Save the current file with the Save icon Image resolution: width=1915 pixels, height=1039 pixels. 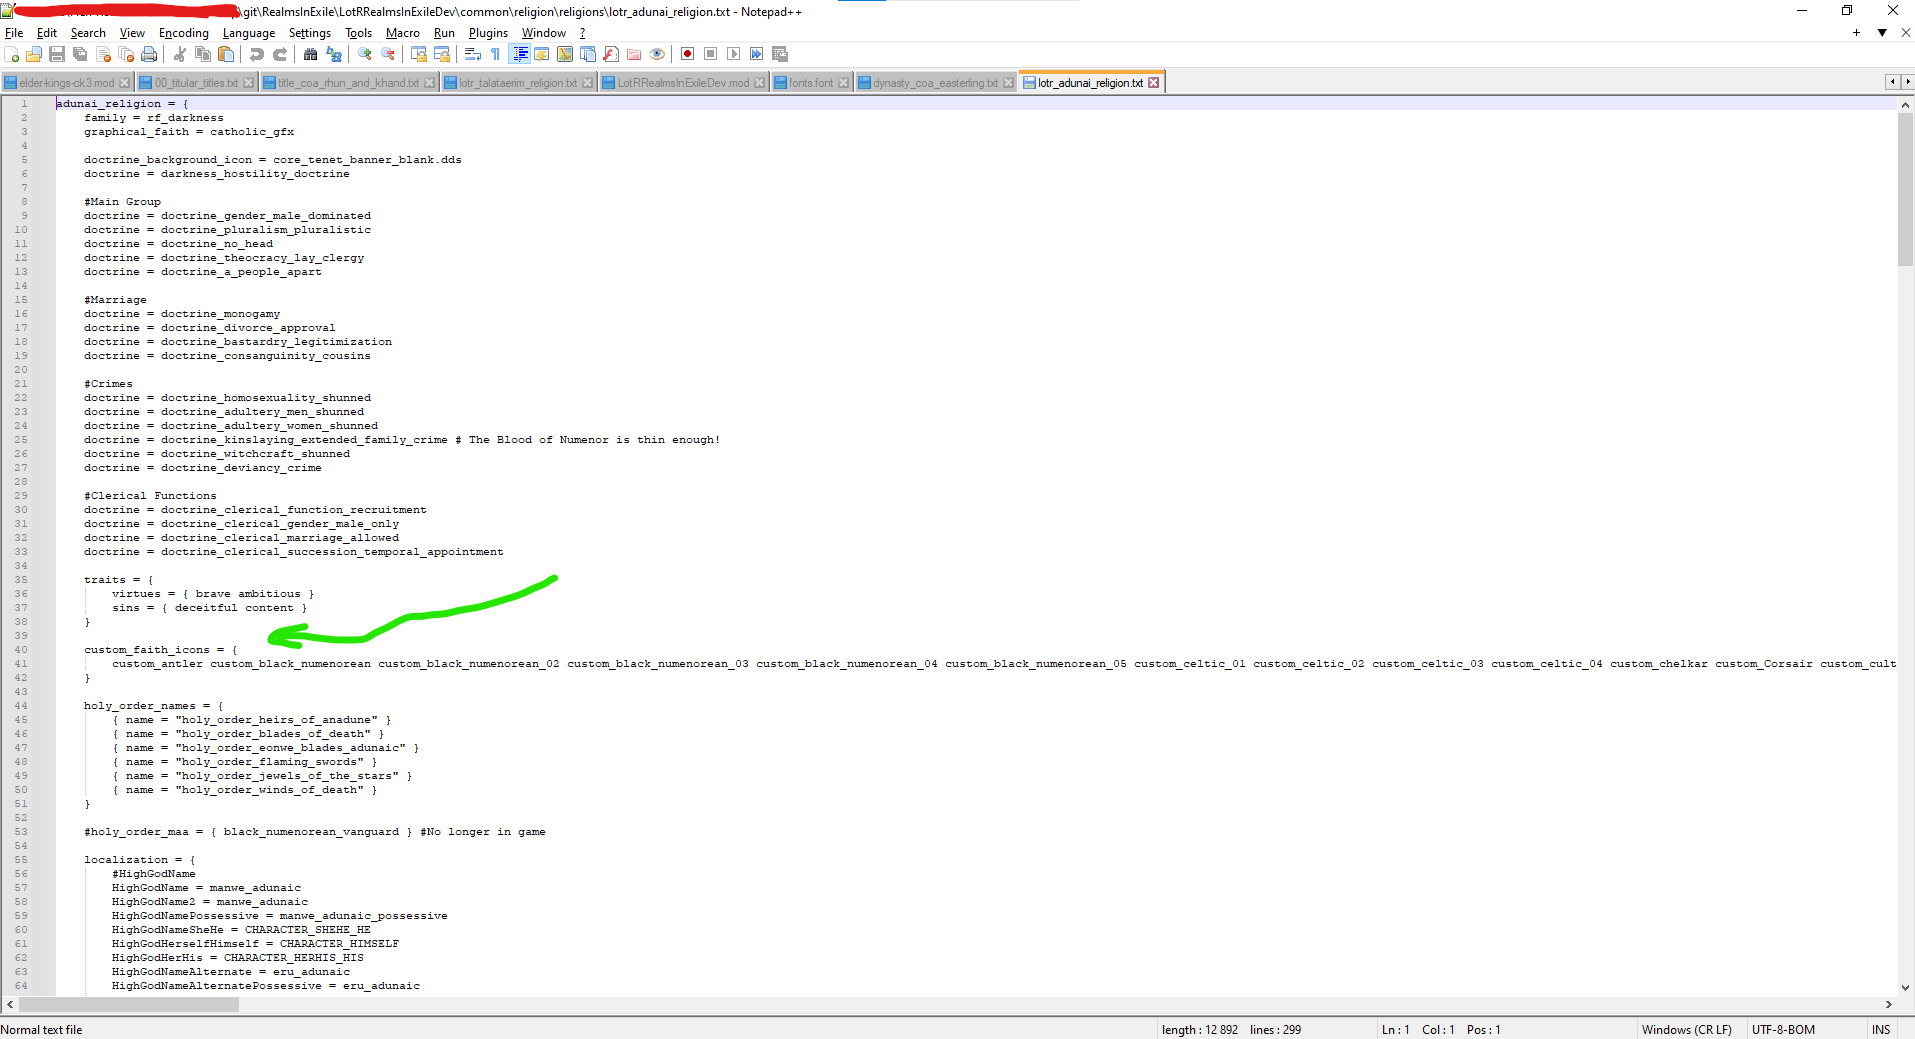coord(57,54)
